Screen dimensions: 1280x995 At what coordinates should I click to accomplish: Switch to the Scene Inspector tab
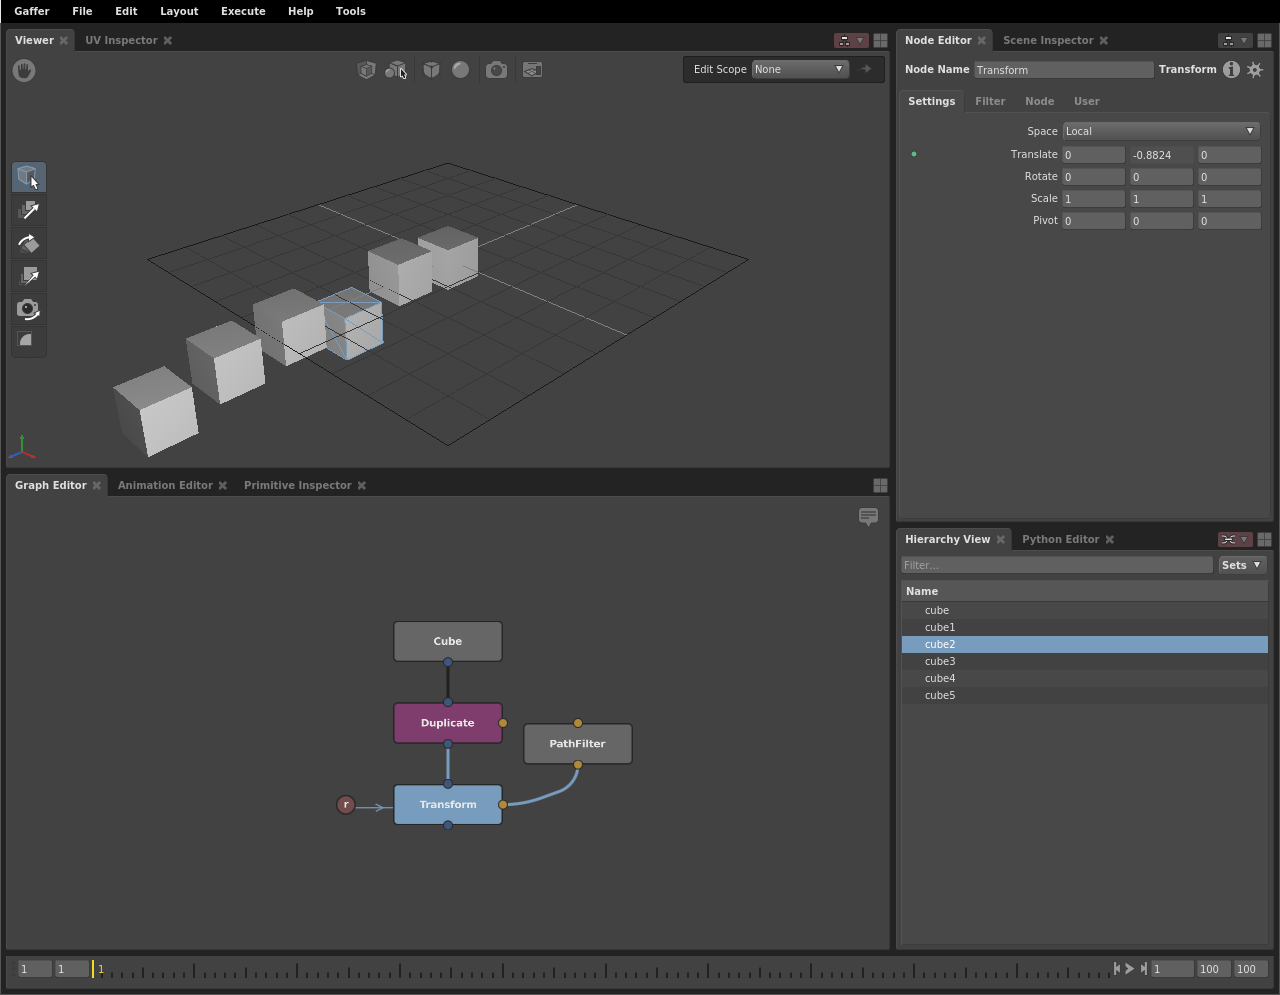click(1047, 40)
